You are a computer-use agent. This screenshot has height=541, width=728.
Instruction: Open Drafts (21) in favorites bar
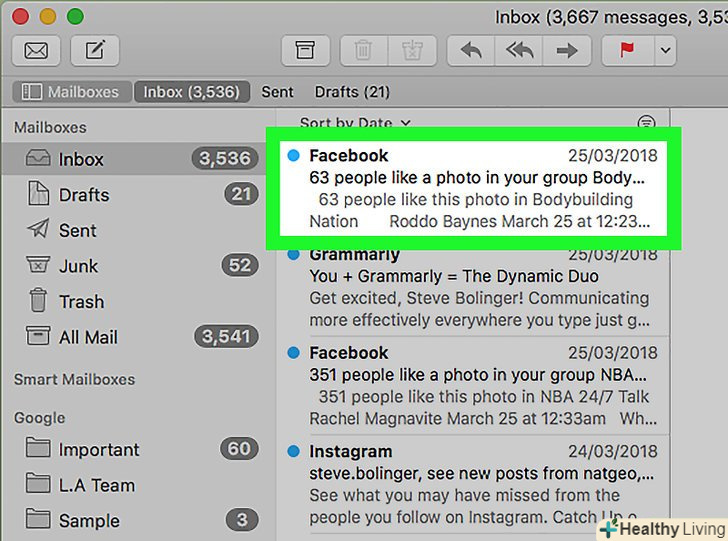tap(352, 91)
